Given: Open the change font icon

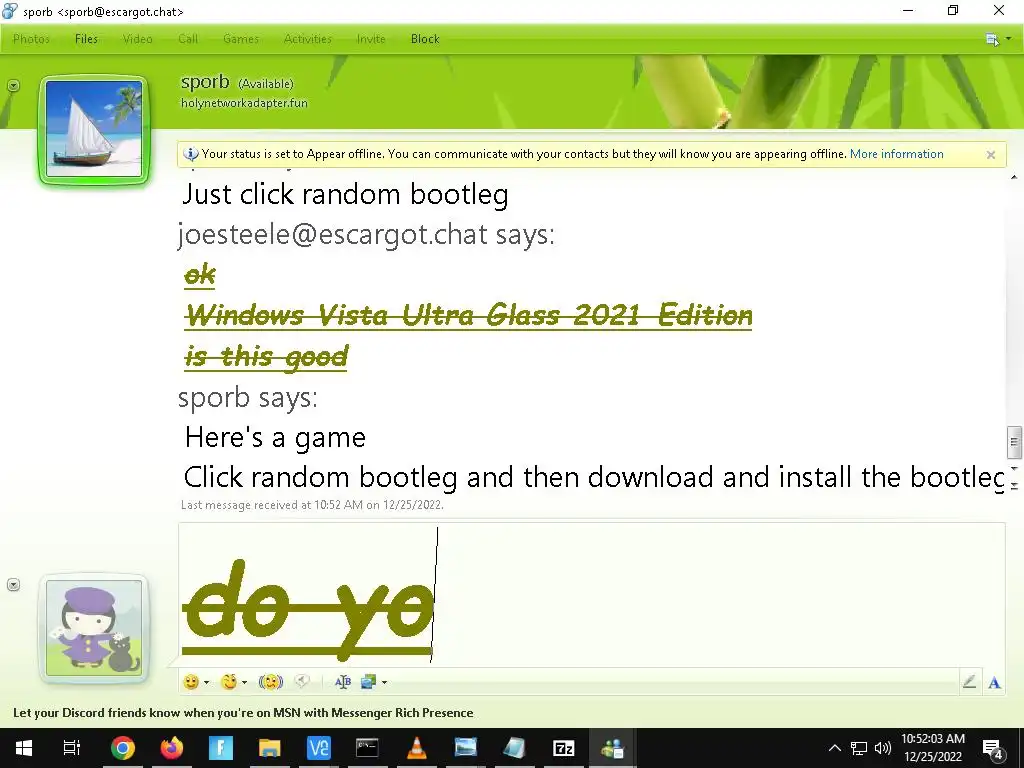Looking at the screenshot, I should [x=343, y=682].
